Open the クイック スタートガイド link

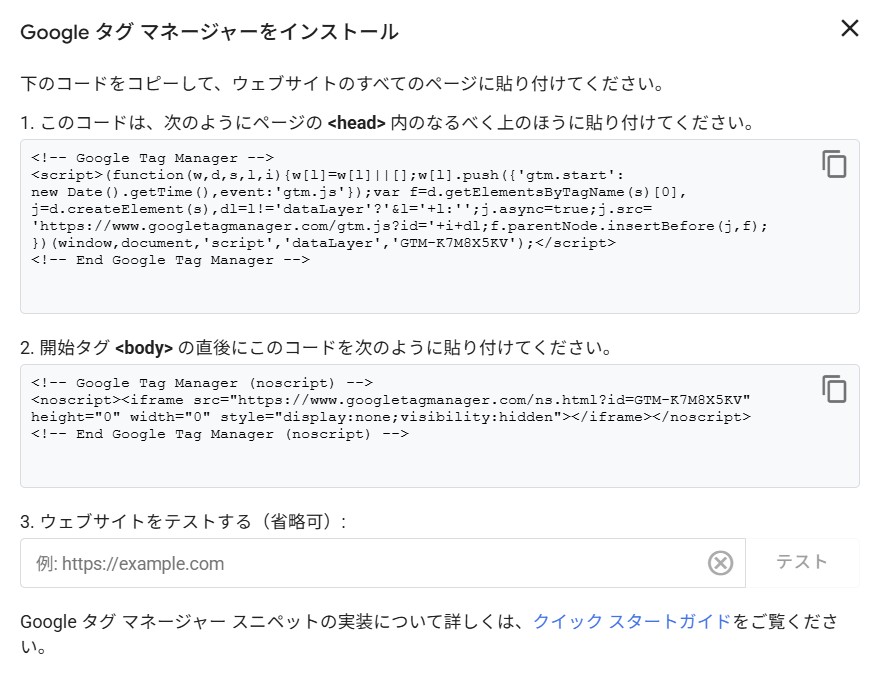[x=632, y=621]
